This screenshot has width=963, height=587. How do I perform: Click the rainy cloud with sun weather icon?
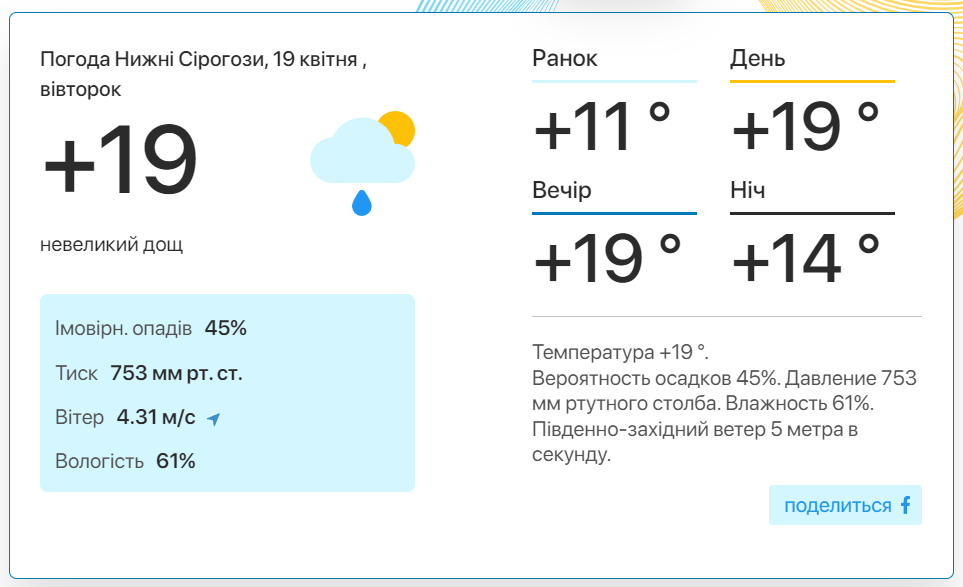362,163
